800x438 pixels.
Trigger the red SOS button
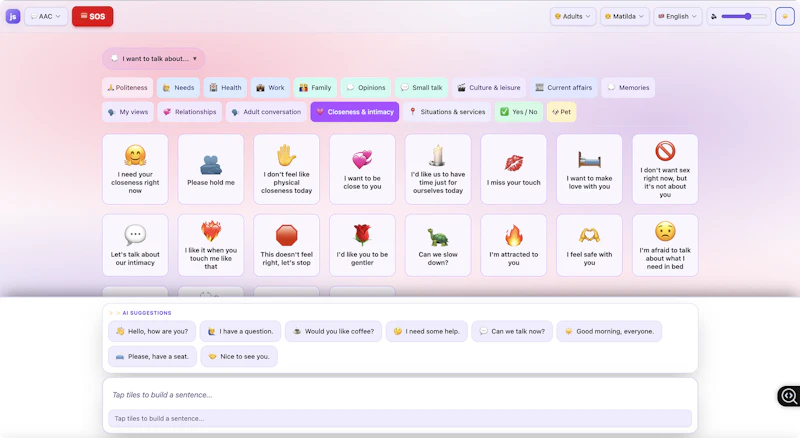click(x=92, y=16)
